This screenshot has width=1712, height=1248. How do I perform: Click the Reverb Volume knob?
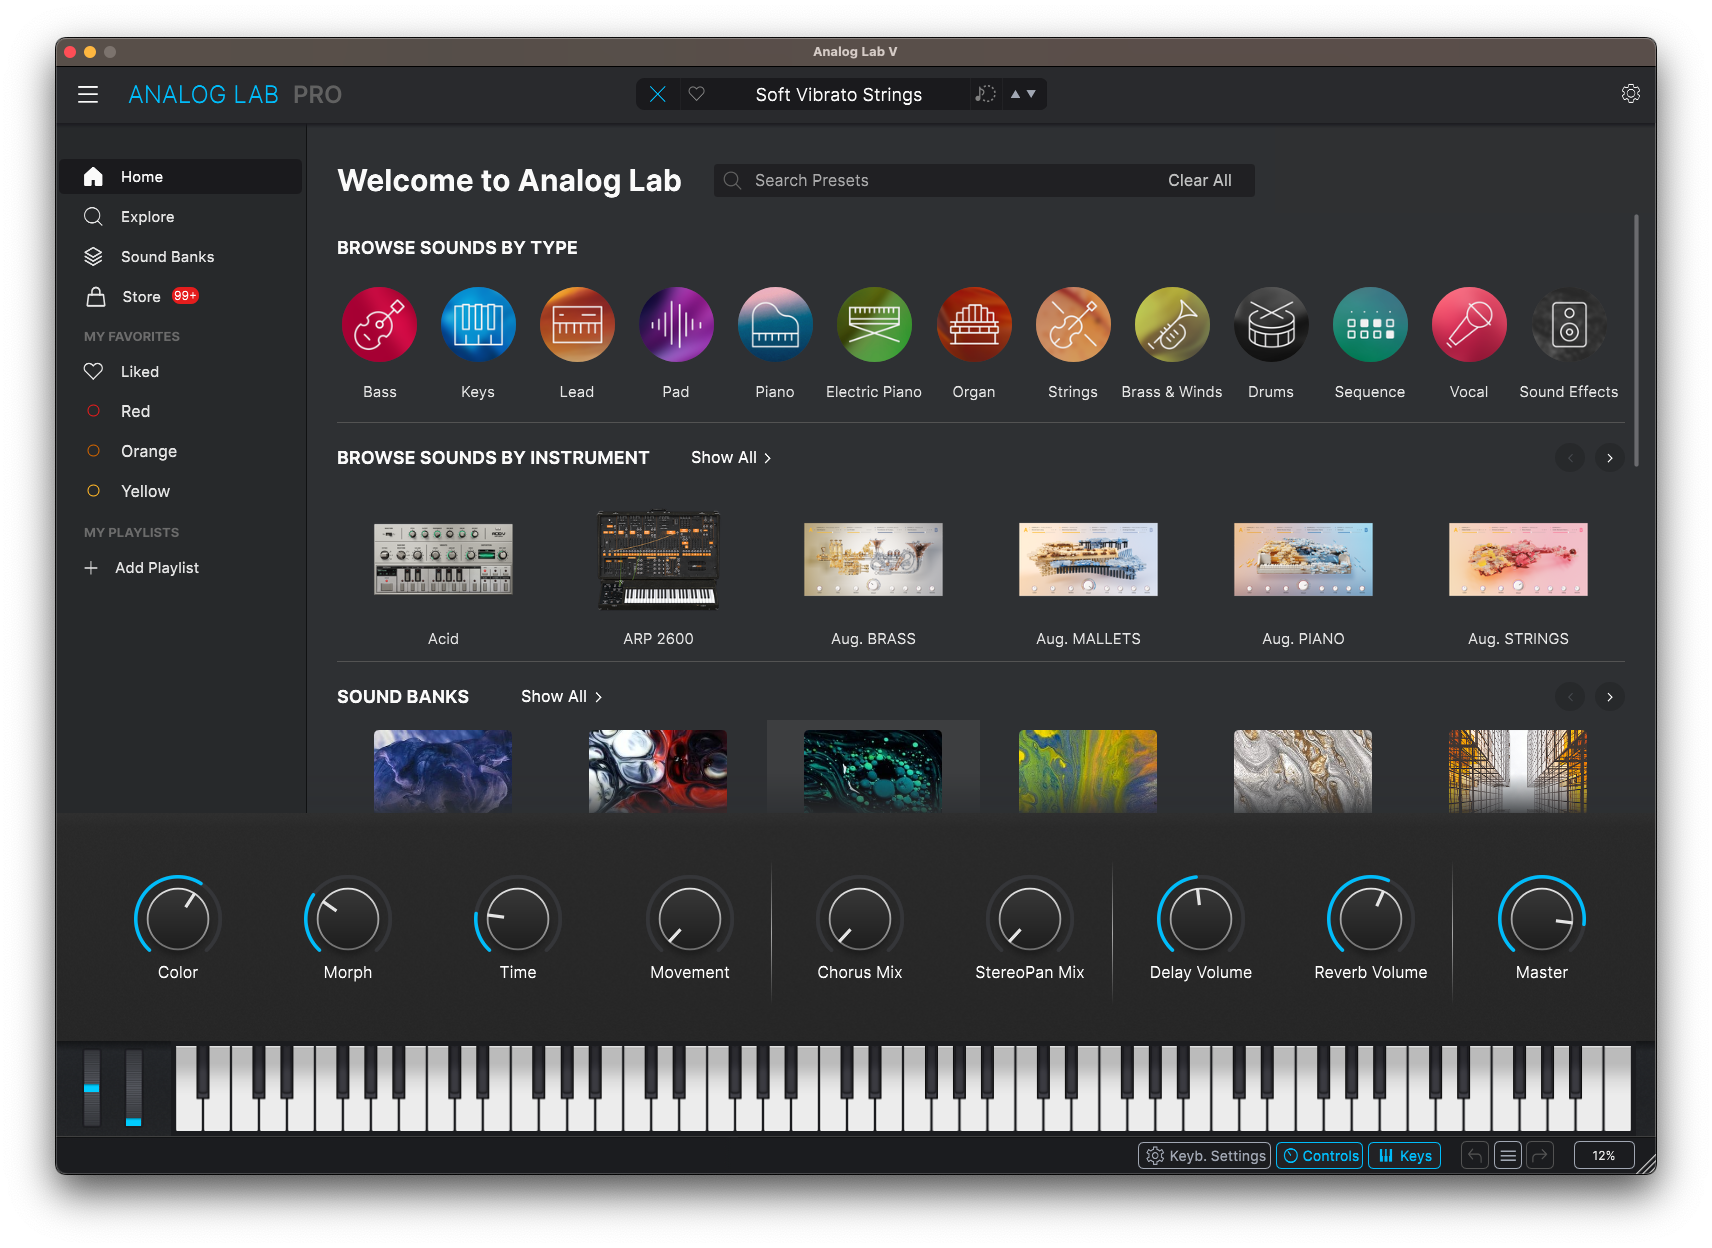1371,919
